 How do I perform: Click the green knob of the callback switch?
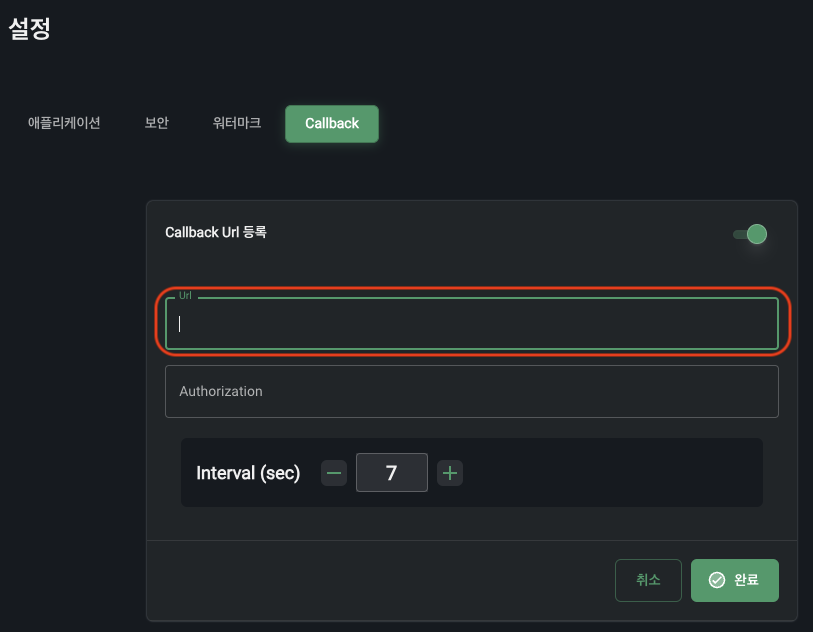(x=757, y=234)
